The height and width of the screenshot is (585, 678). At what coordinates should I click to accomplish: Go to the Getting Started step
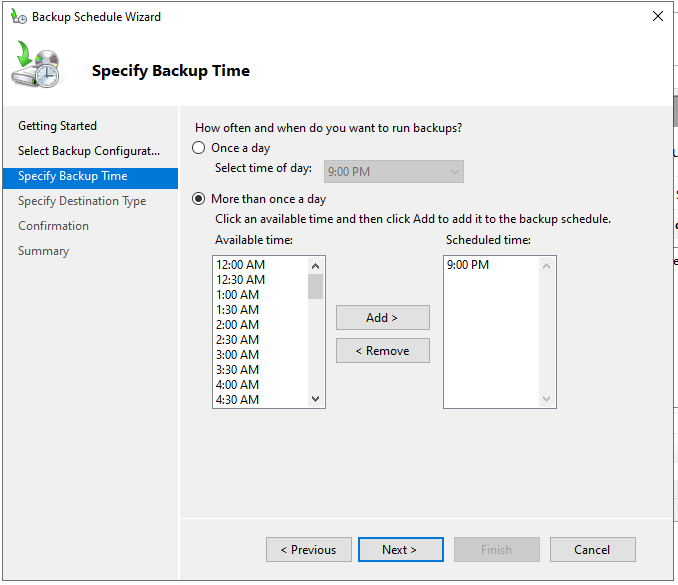coord(58,126)
